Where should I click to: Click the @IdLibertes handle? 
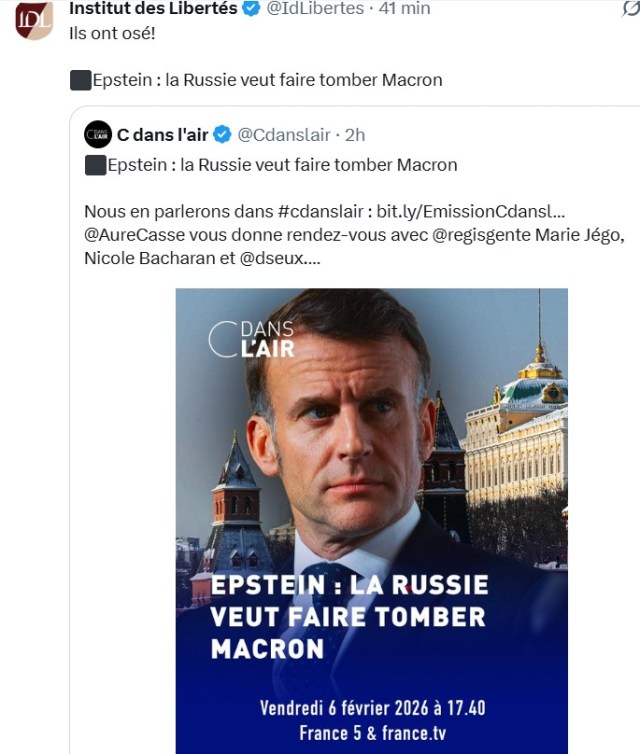314,9
